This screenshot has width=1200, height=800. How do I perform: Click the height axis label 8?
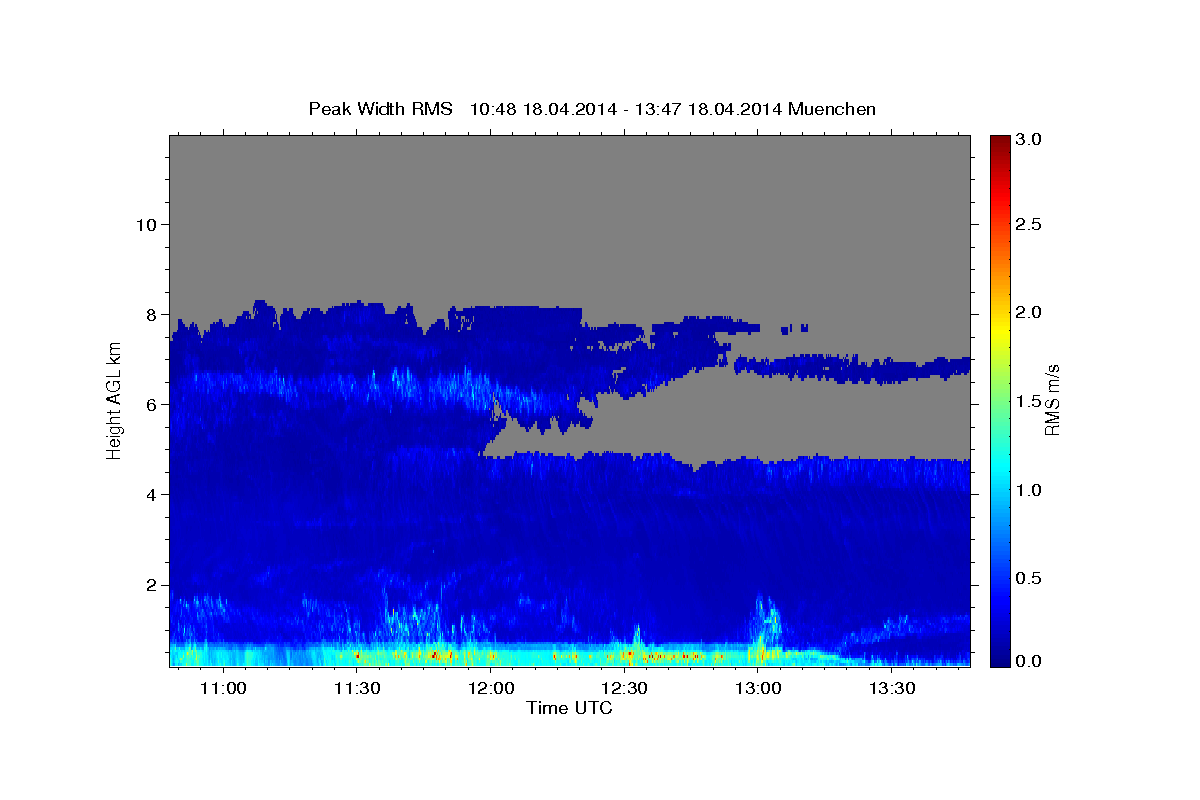[x=154, y=314]
